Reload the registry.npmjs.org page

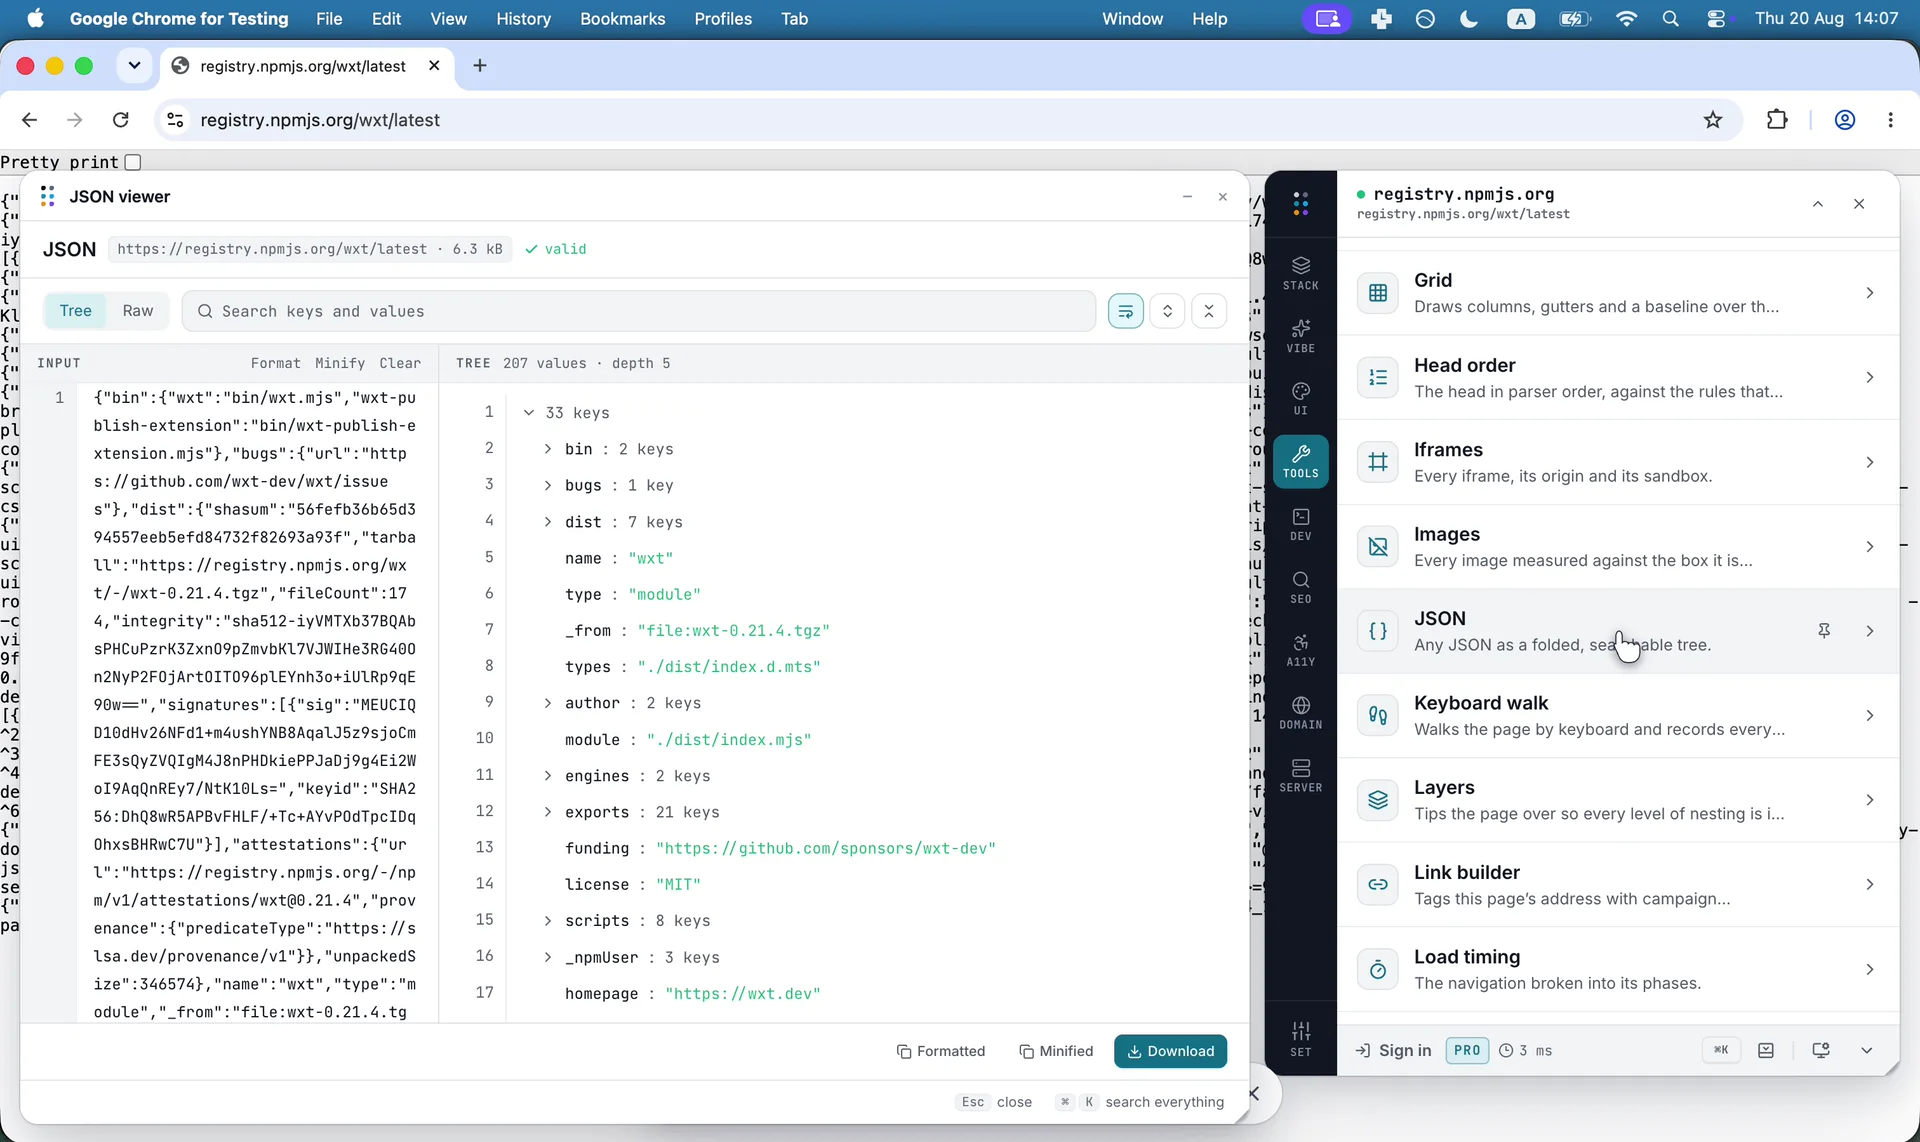point(121,120)
